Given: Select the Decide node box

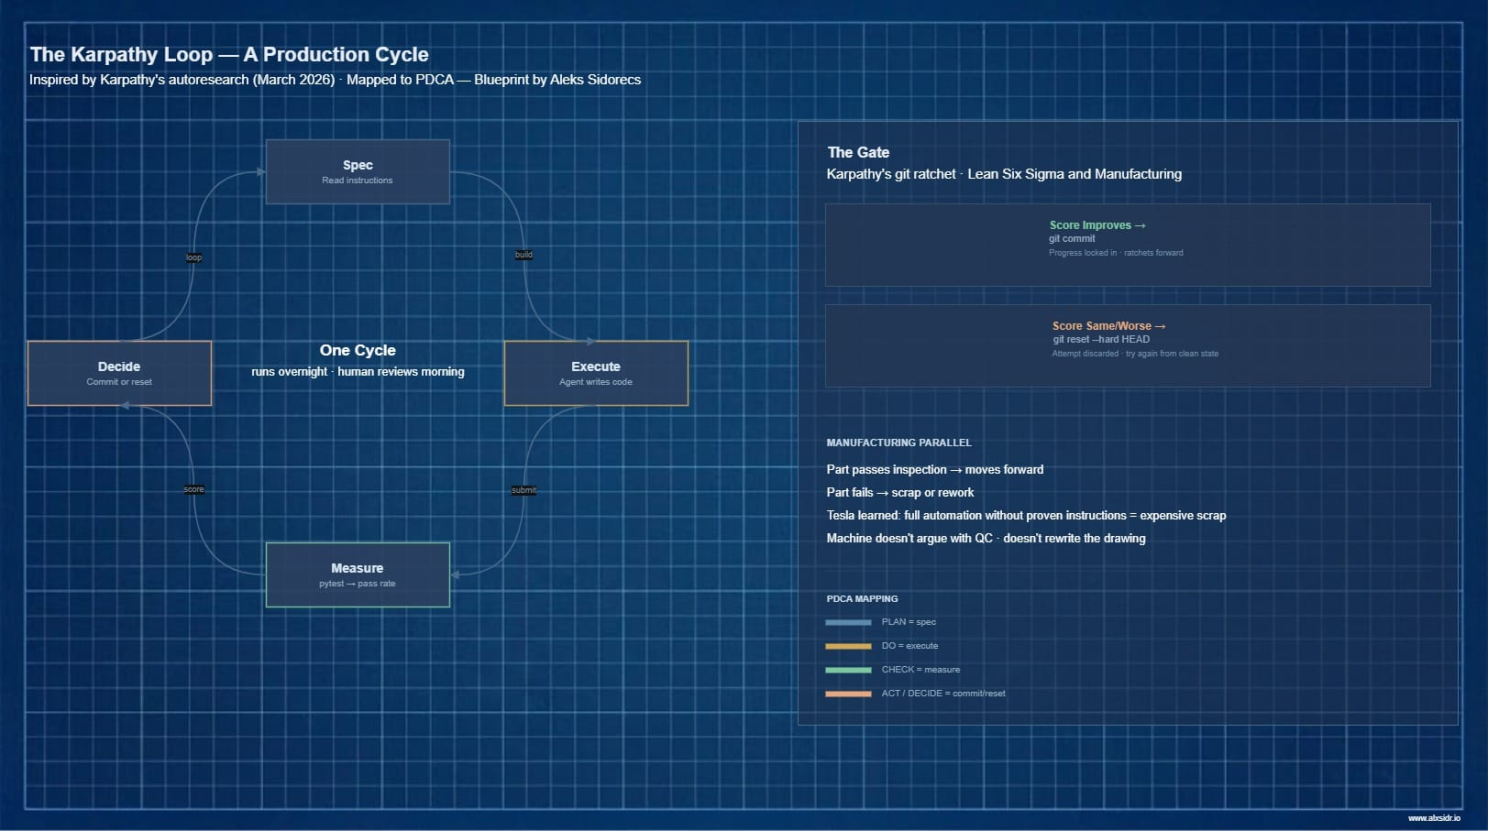Looking at the screenshot, I should coord(119,373).
